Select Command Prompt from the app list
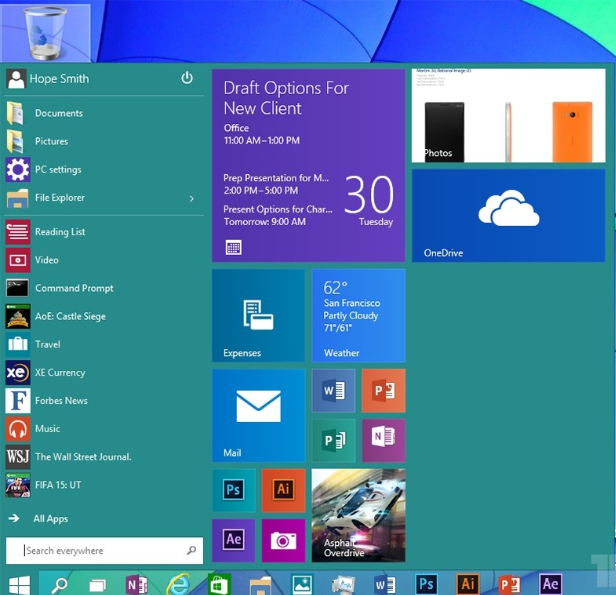 [74, 288]
